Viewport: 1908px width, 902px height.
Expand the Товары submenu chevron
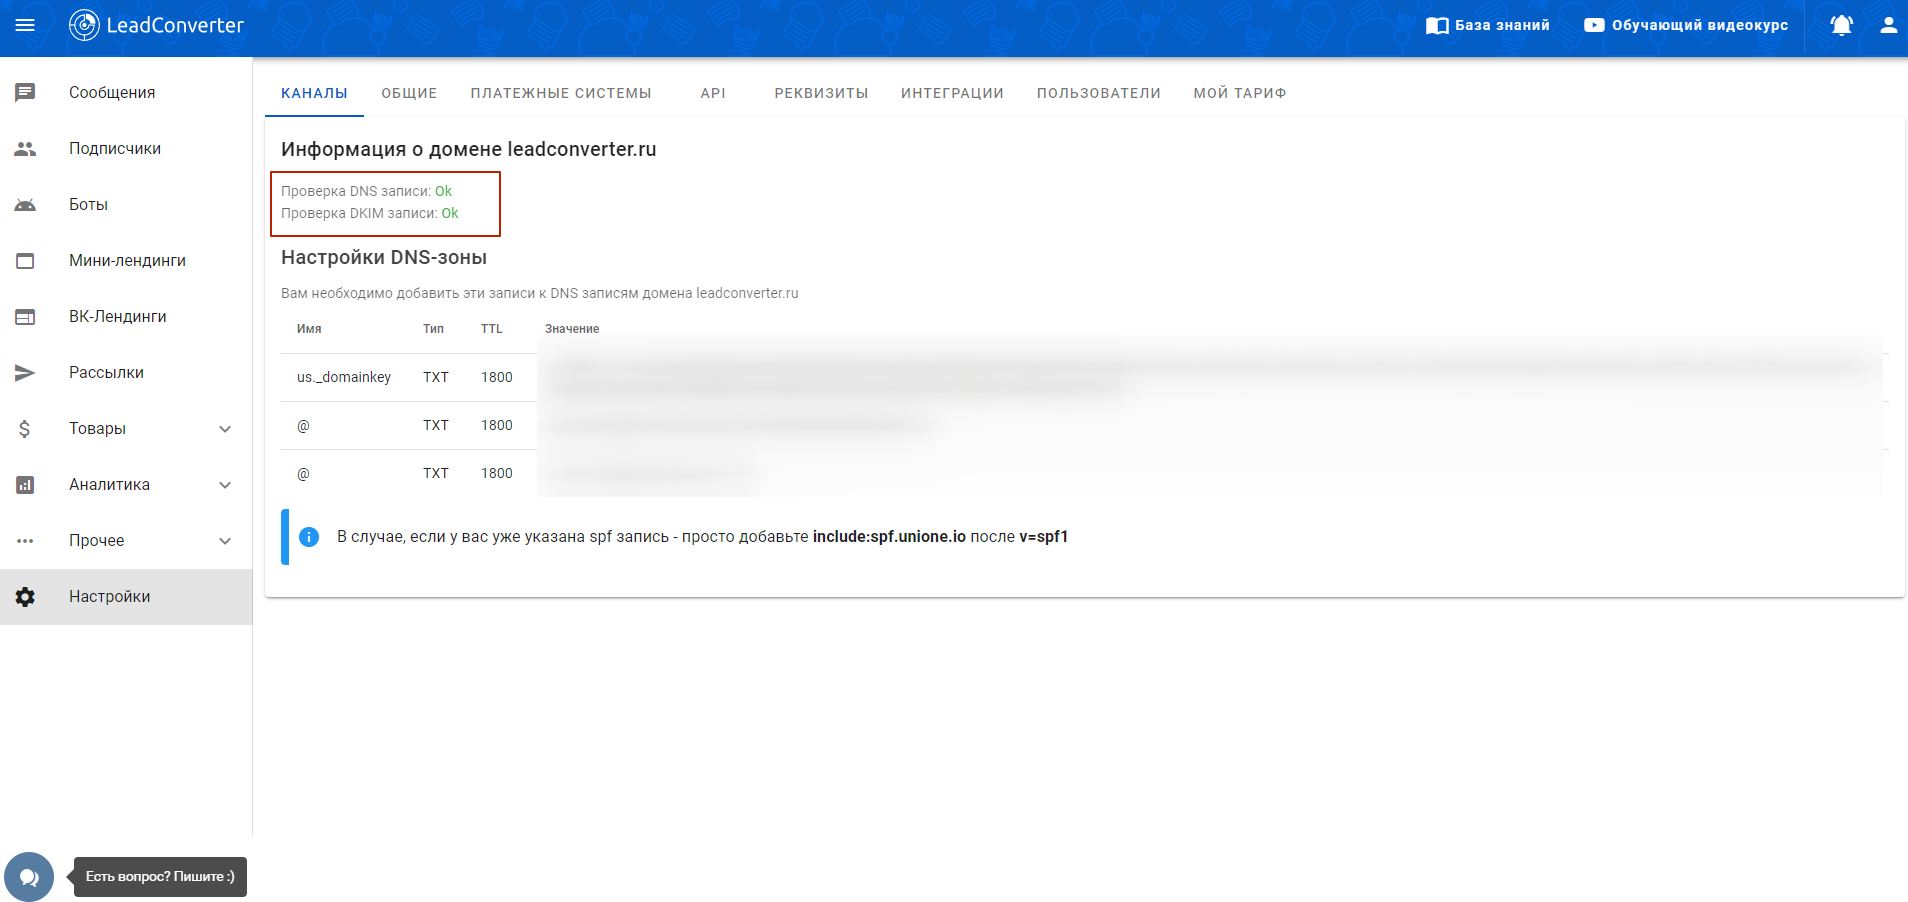(x=225, y=428)
